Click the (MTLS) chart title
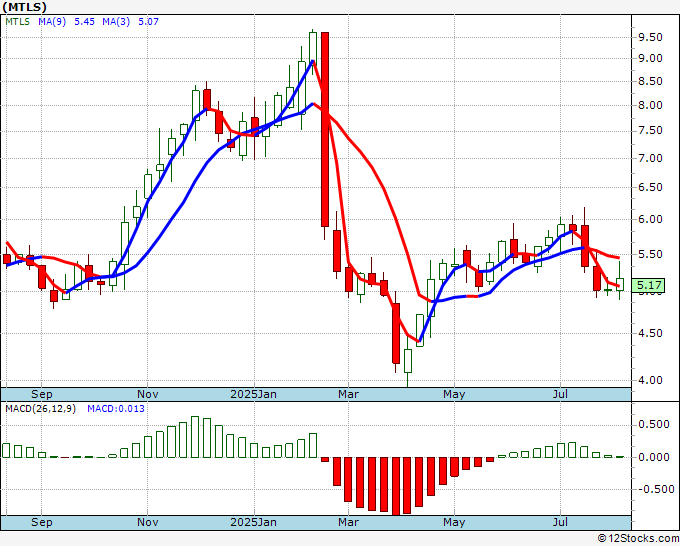Image resolution: width=680 pixels, height=546 pixels. [x=25, y=7]
